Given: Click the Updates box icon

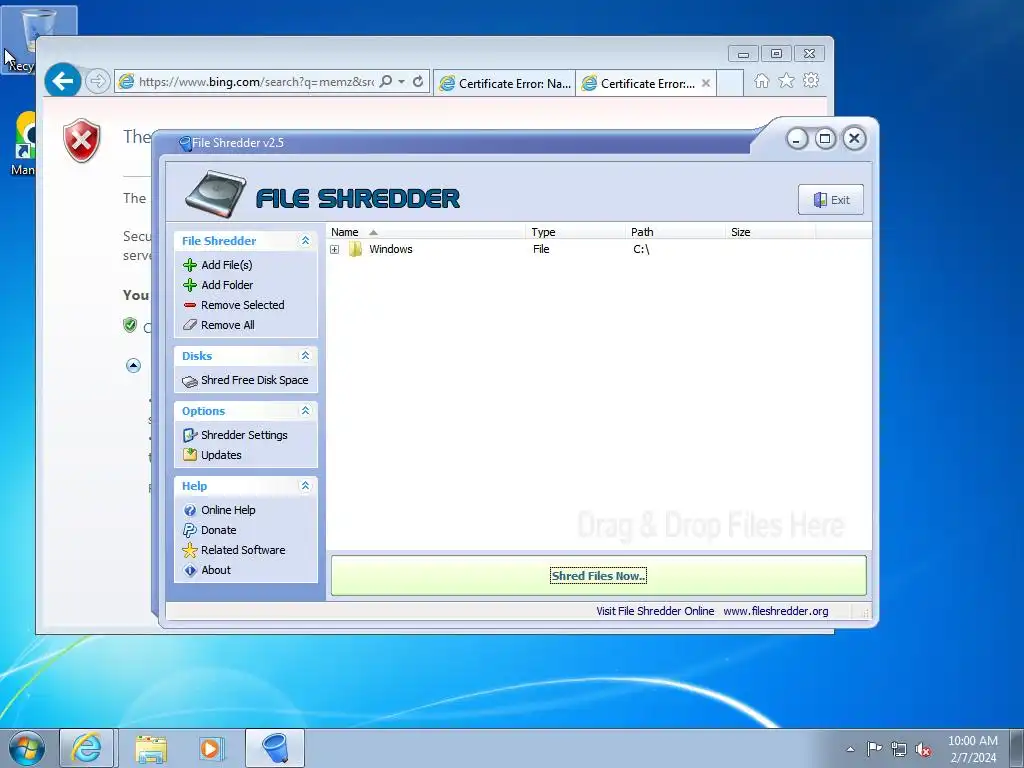Looking at the screenshot, I should [190, 455].
